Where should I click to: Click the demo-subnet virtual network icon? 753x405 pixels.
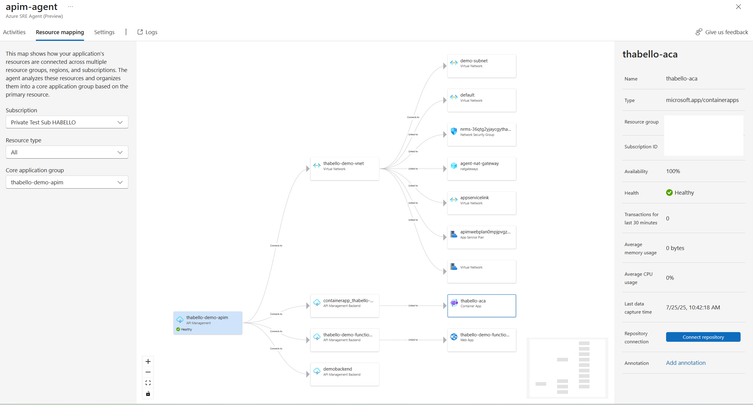pyautogui.click(x=454, y=62)
